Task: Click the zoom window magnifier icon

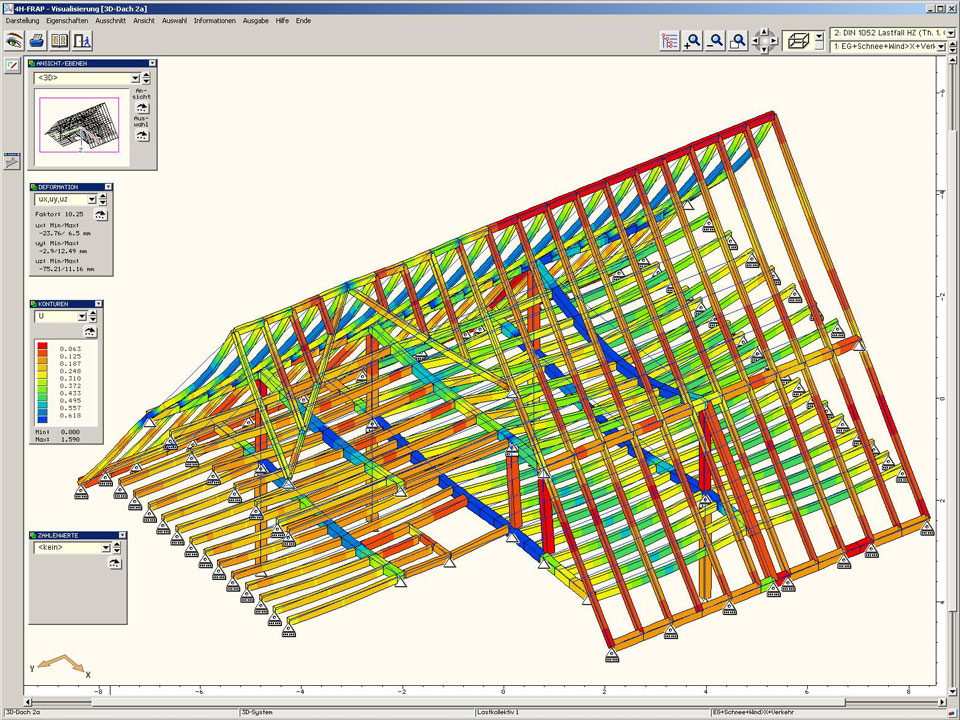Action: point(738,41)
